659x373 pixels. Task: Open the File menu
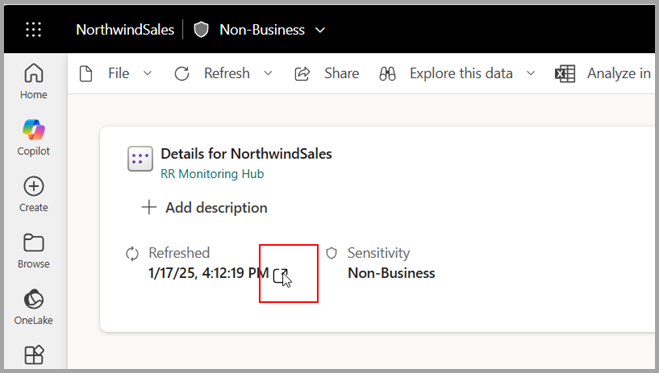click(x=115, y=74)
